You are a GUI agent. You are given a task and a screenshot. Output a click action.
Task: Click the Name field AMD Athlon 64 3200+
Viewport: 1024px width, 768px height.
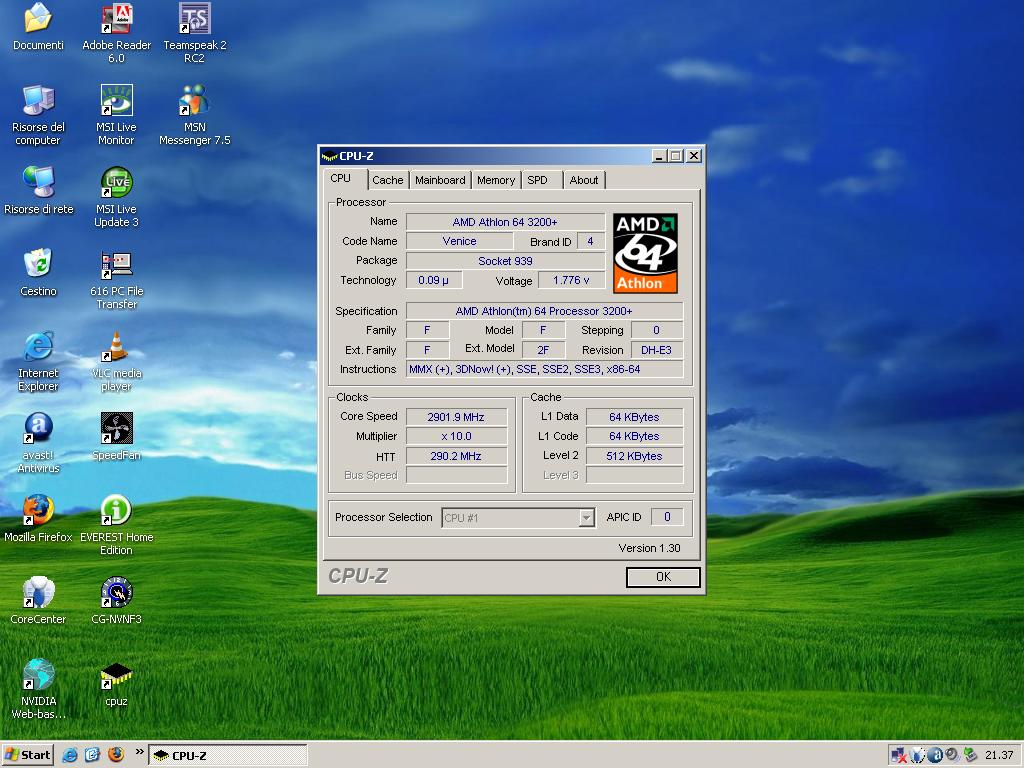pyautogui.click(x=505, y=222)
